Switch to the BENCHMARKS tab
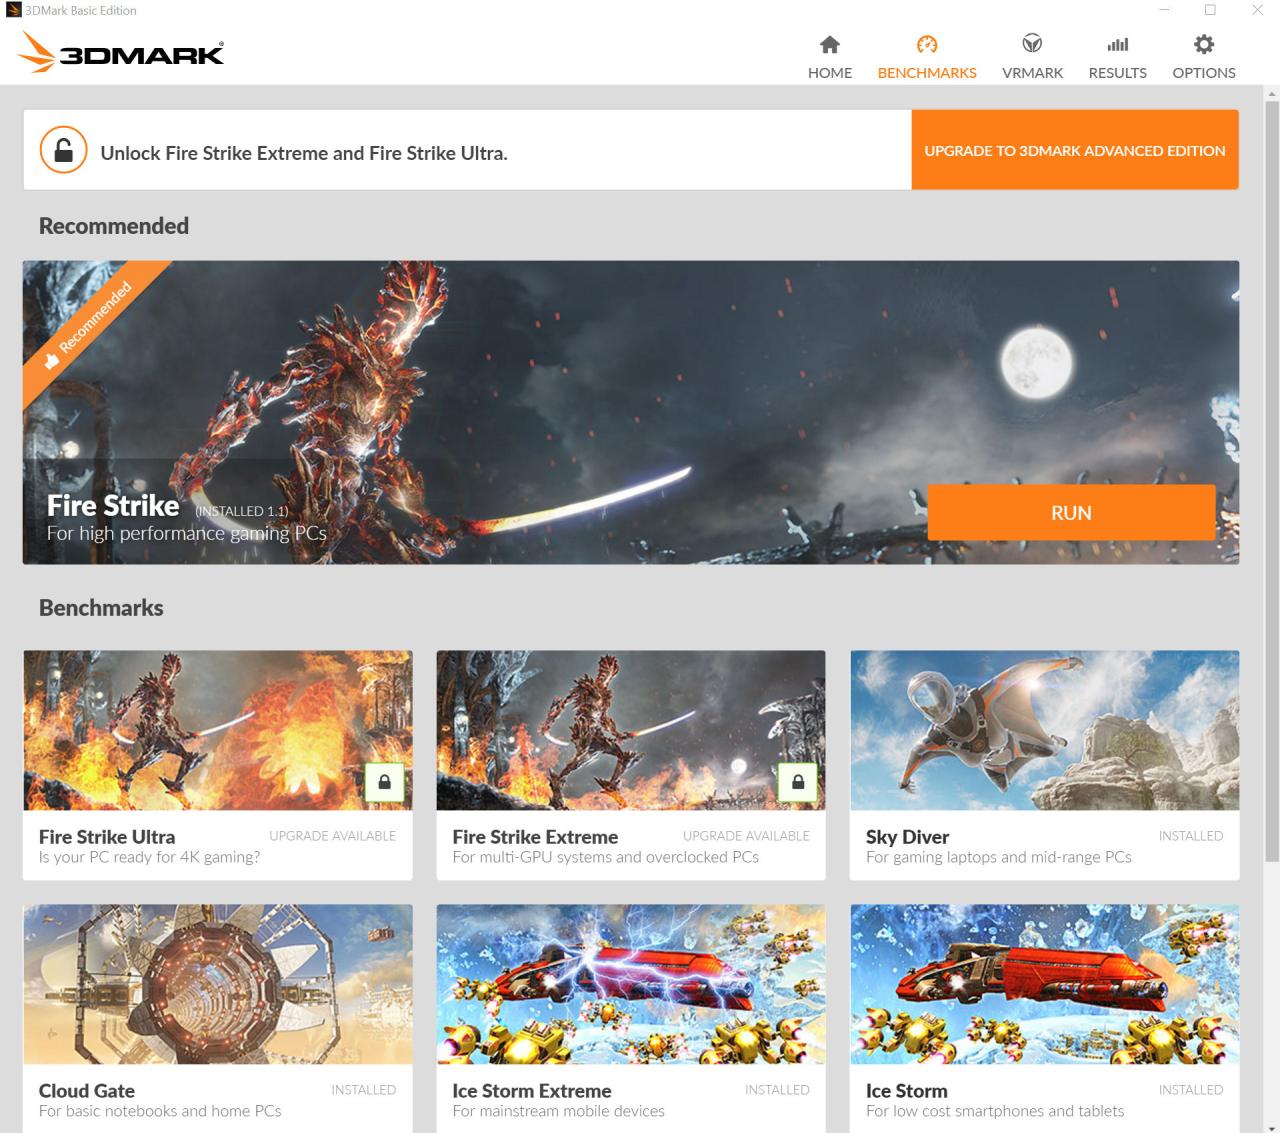Screen dimensions: 1280x1133 pos(927,57)
